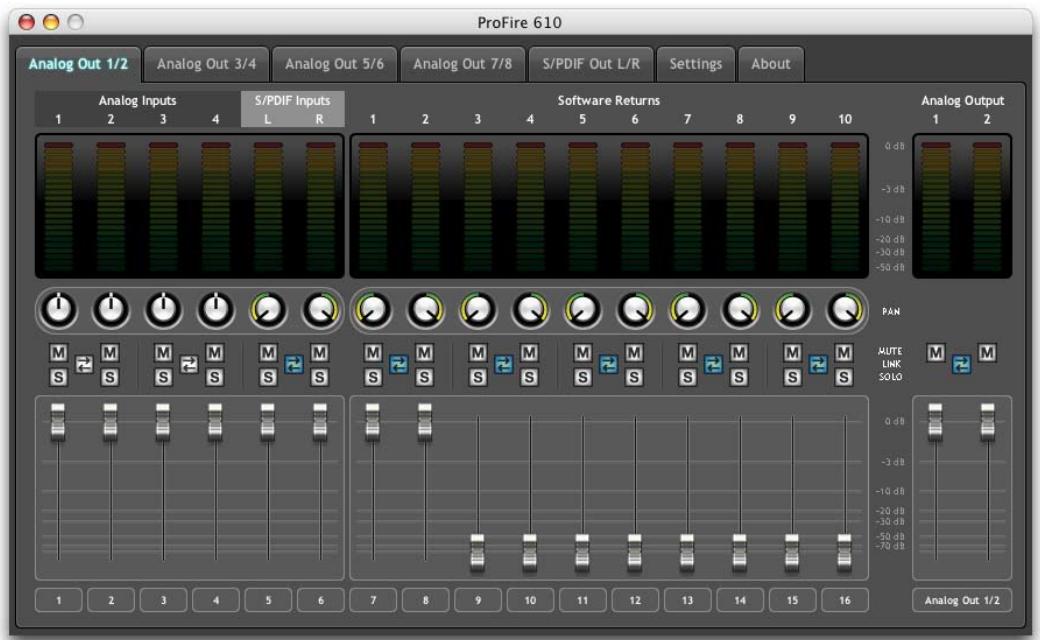1040x640 pixels.
Task: Switch to the Analog Out 3/4 tab
Action: 206,64
